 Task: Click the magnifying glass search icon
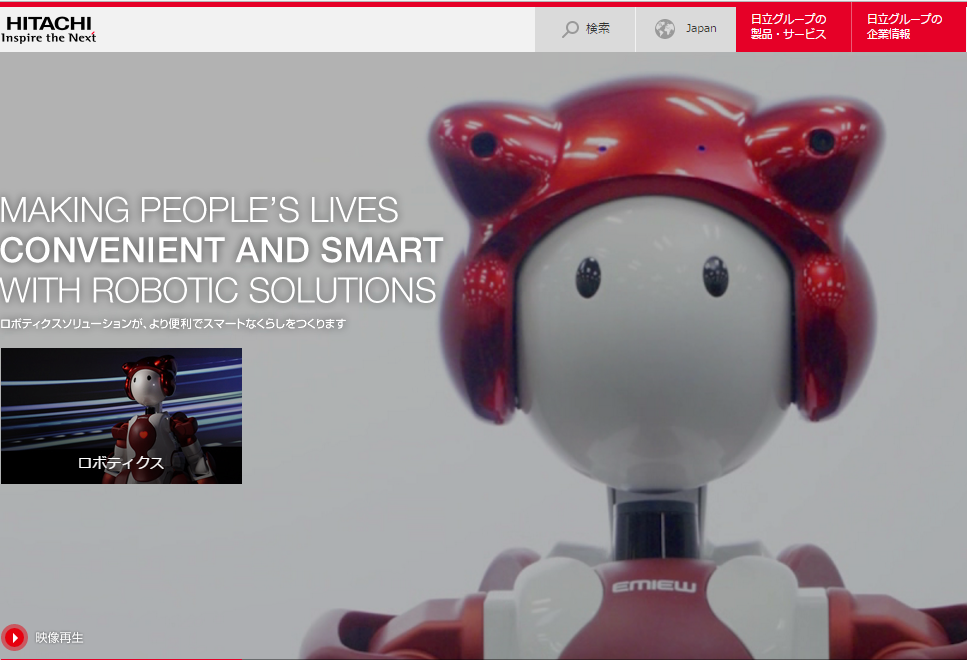click(570, 29)
